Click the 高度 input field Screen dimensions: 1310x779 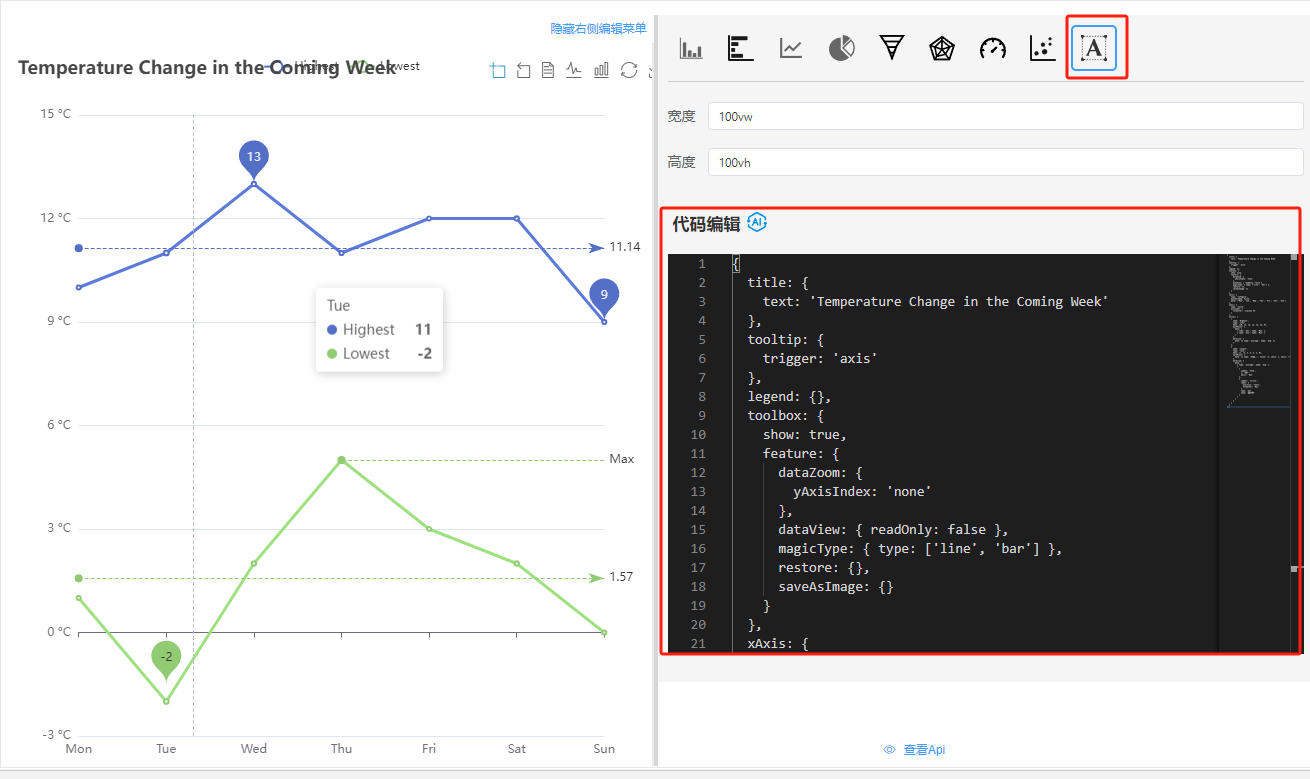coord(1005,162)
